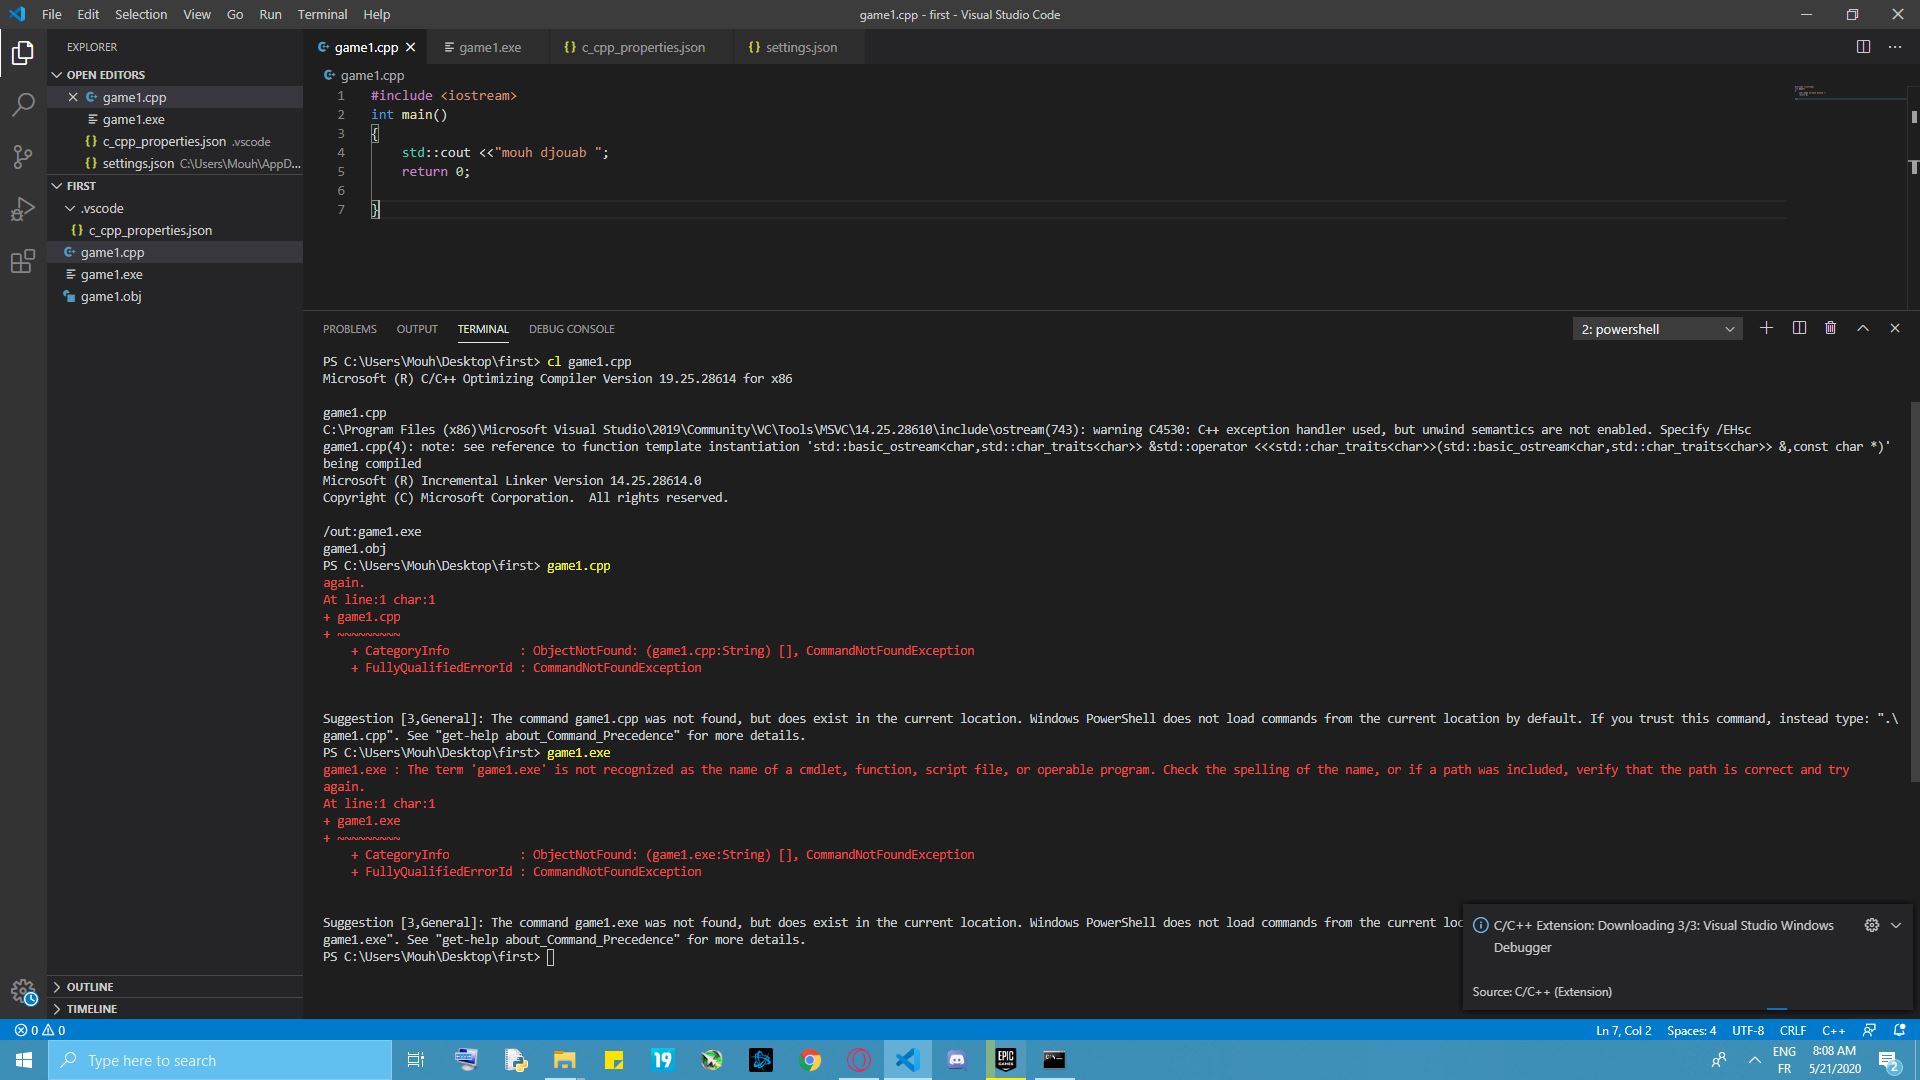Screen dimensions: 1920x1080
Task: Change the UTF-8 encoding setting
Action: [x=1748, y=1030]
